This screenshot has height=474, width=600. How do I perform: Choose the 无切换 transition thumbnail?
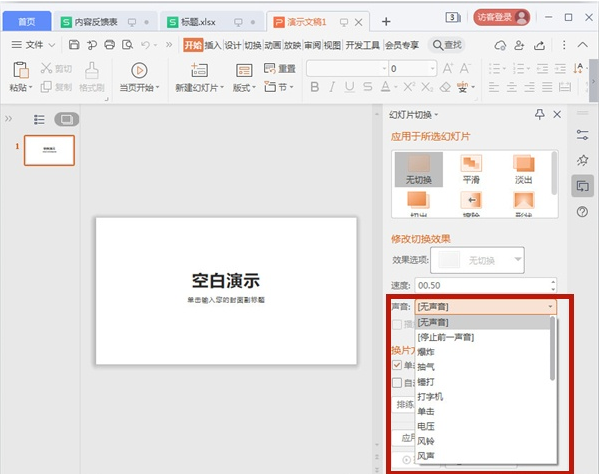[x=419, y=164]
